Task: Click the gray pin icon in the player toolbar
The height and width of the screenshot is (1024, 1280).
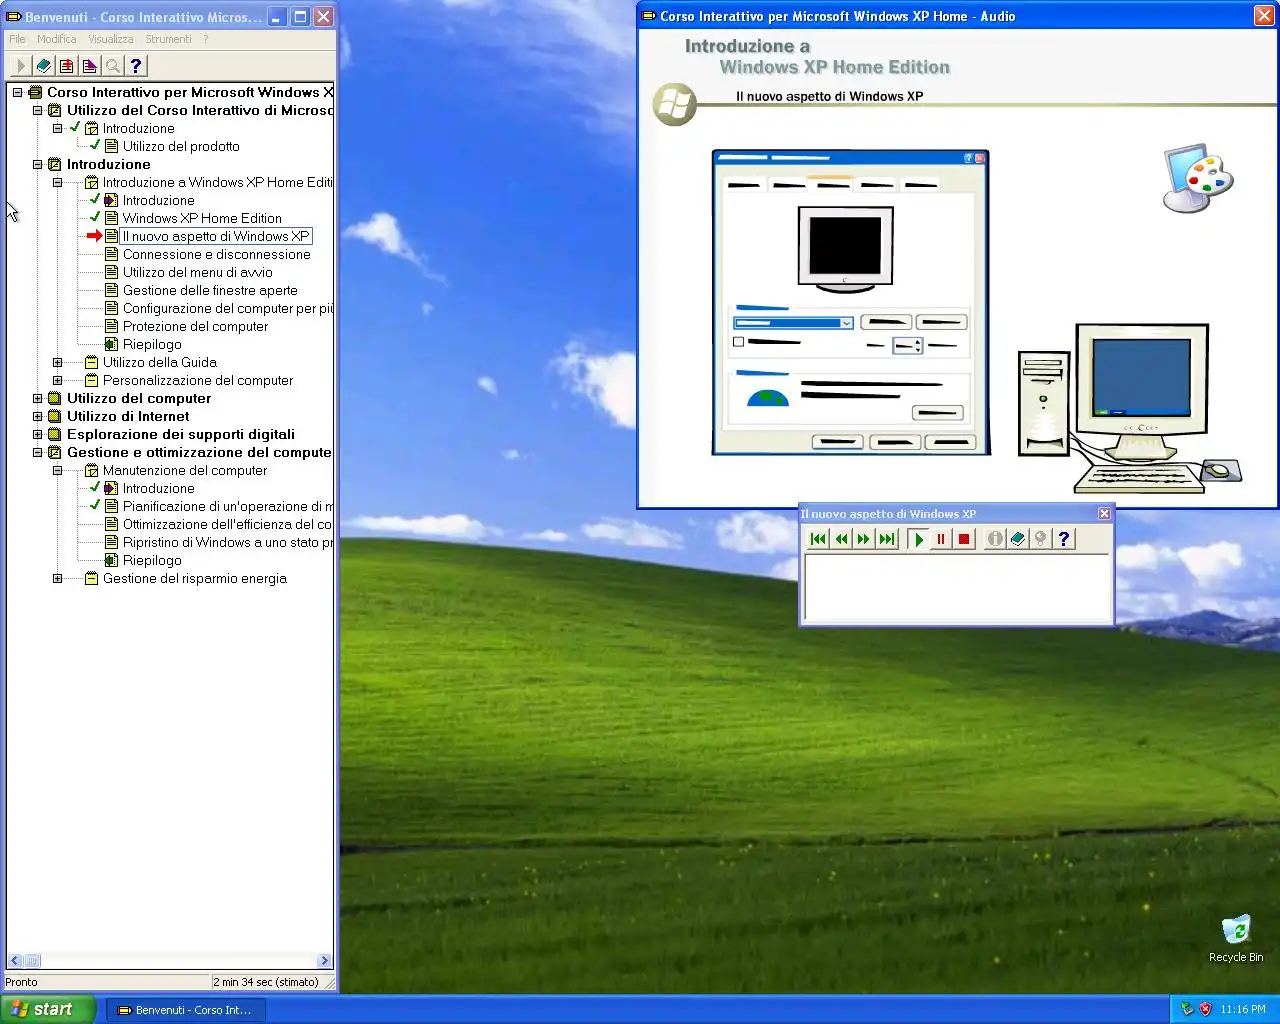Action: (x=1041, y=539)
